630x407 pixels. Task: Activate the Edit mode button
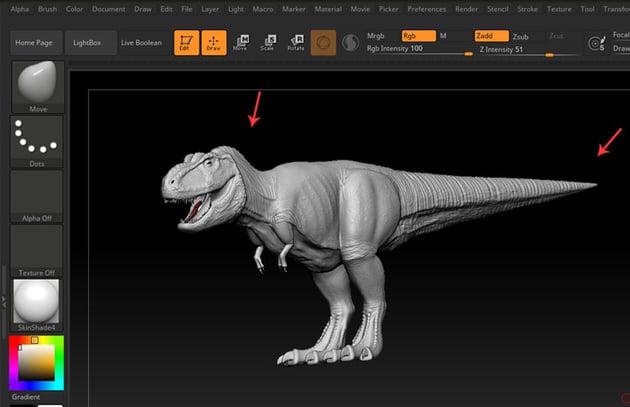[x=186, y=43]
